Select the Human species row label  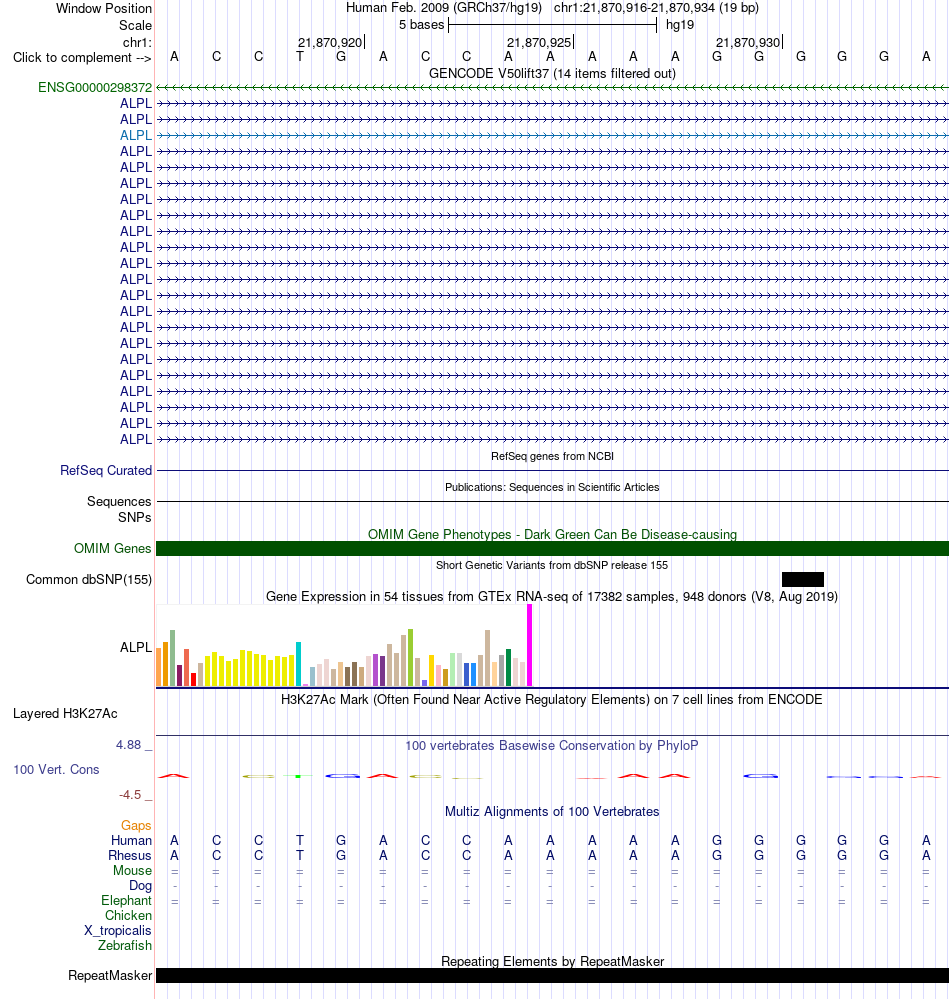(131, 840)
